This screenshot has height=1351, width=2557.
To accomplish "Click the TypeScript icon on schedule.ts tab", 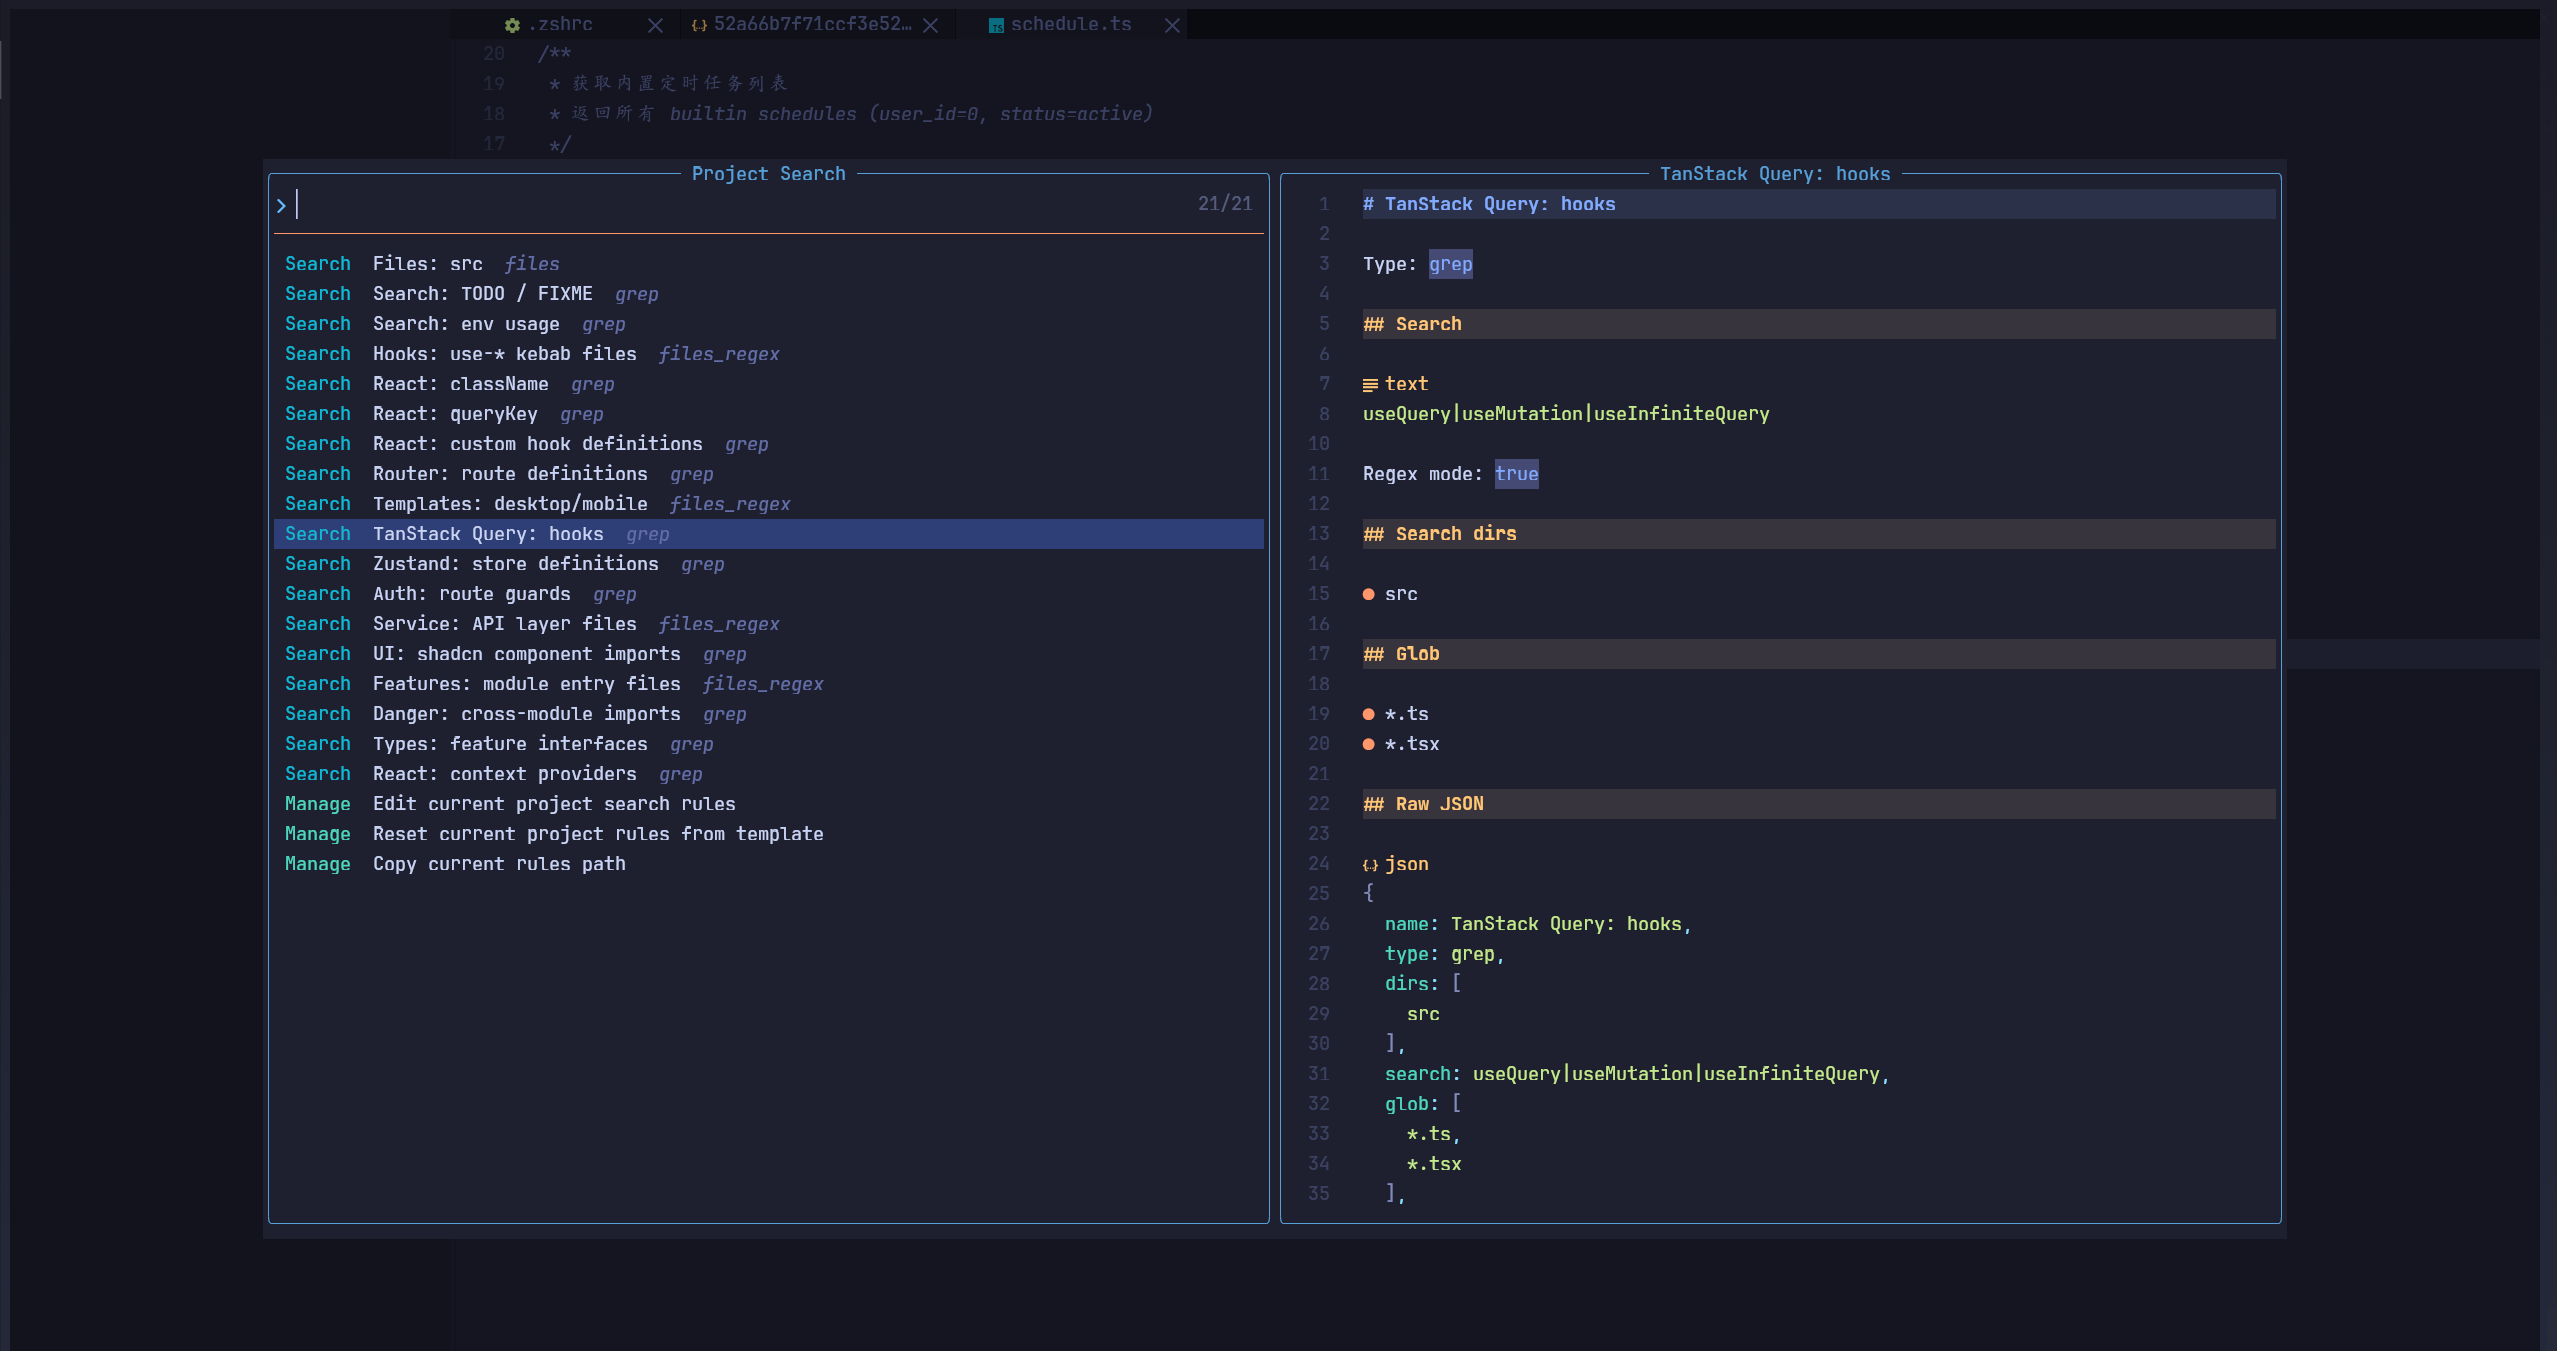I will [x=996, y=25].
